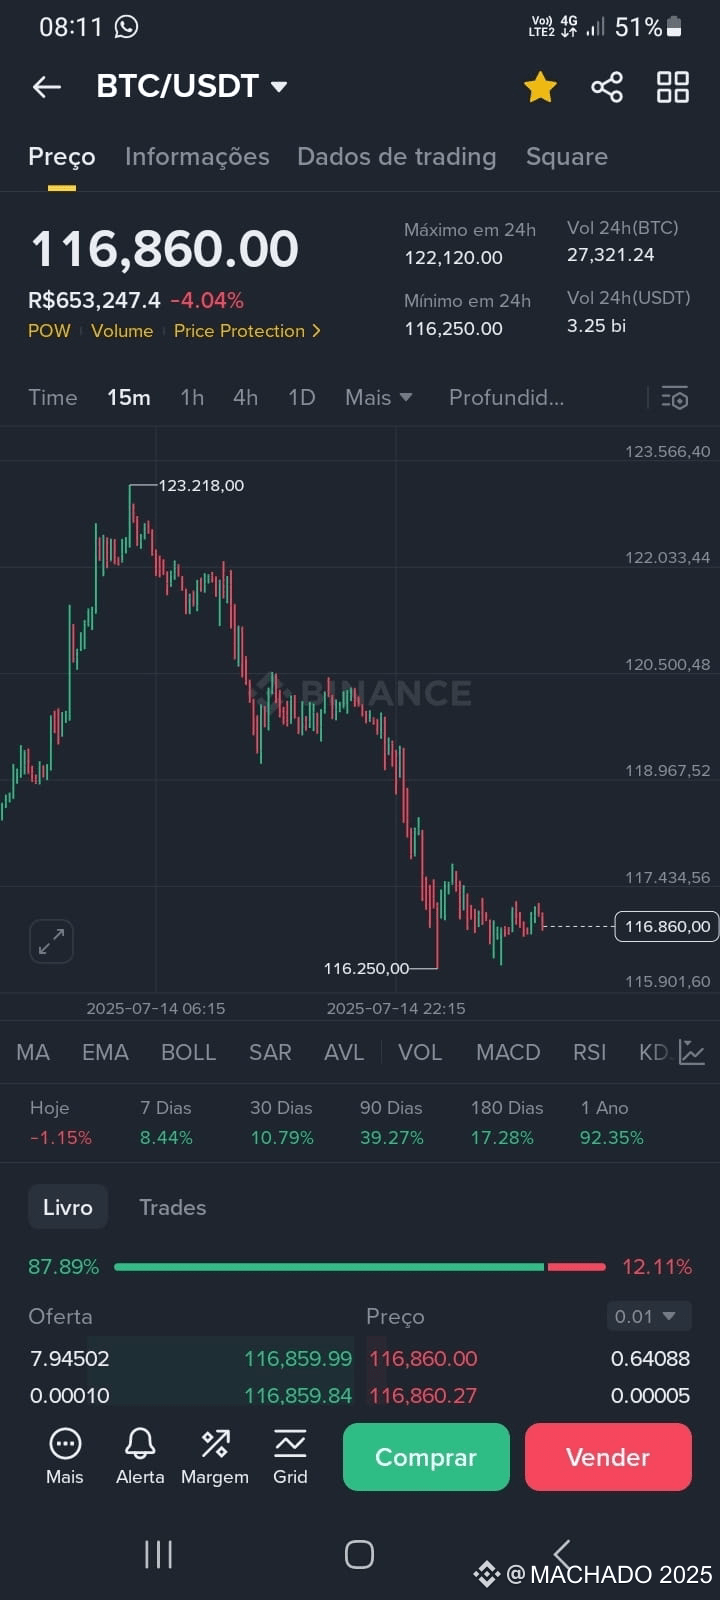Toggle the SAR indicator

coord(270,1052)
